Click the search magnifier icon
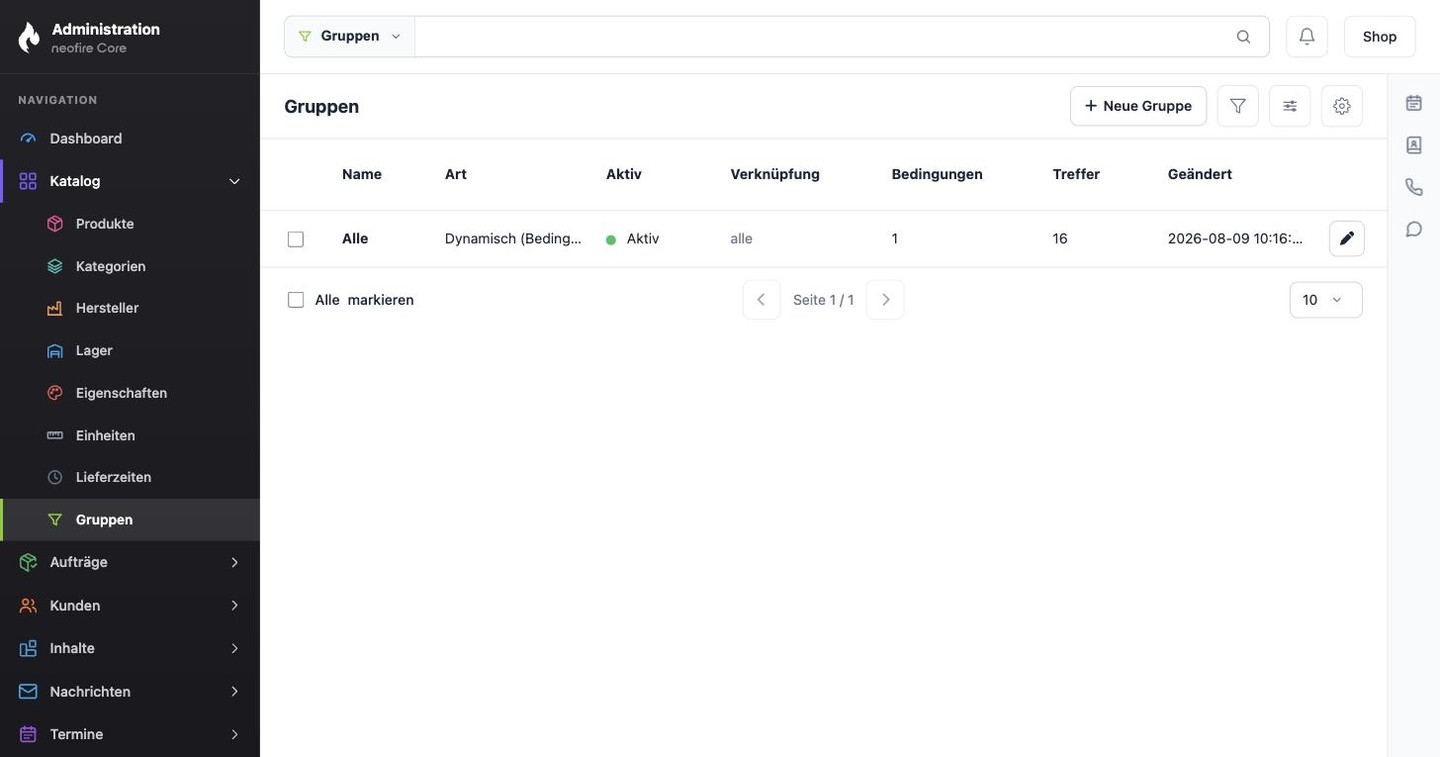Screen dimensions: 1440x757 coord(1243,37)
